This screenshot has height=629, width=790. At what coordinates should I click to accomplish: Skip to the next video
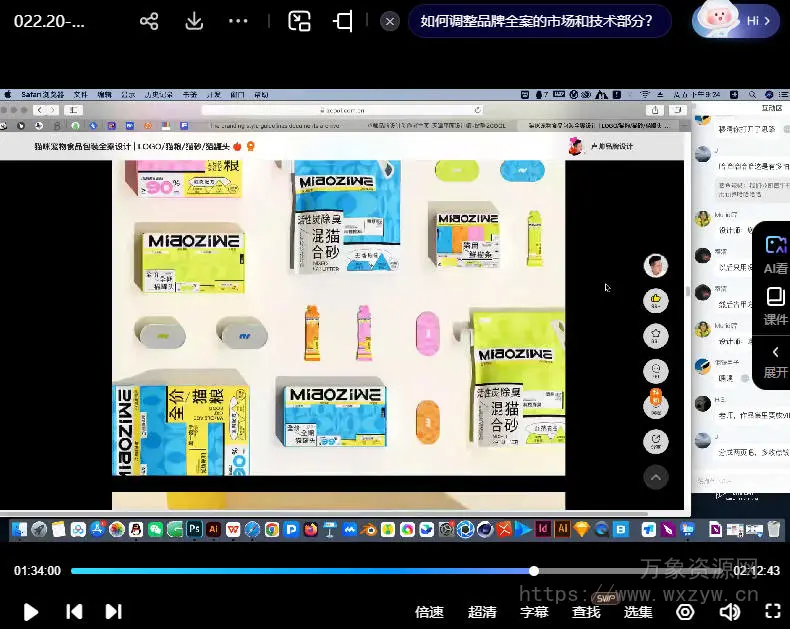coord(113,611)
